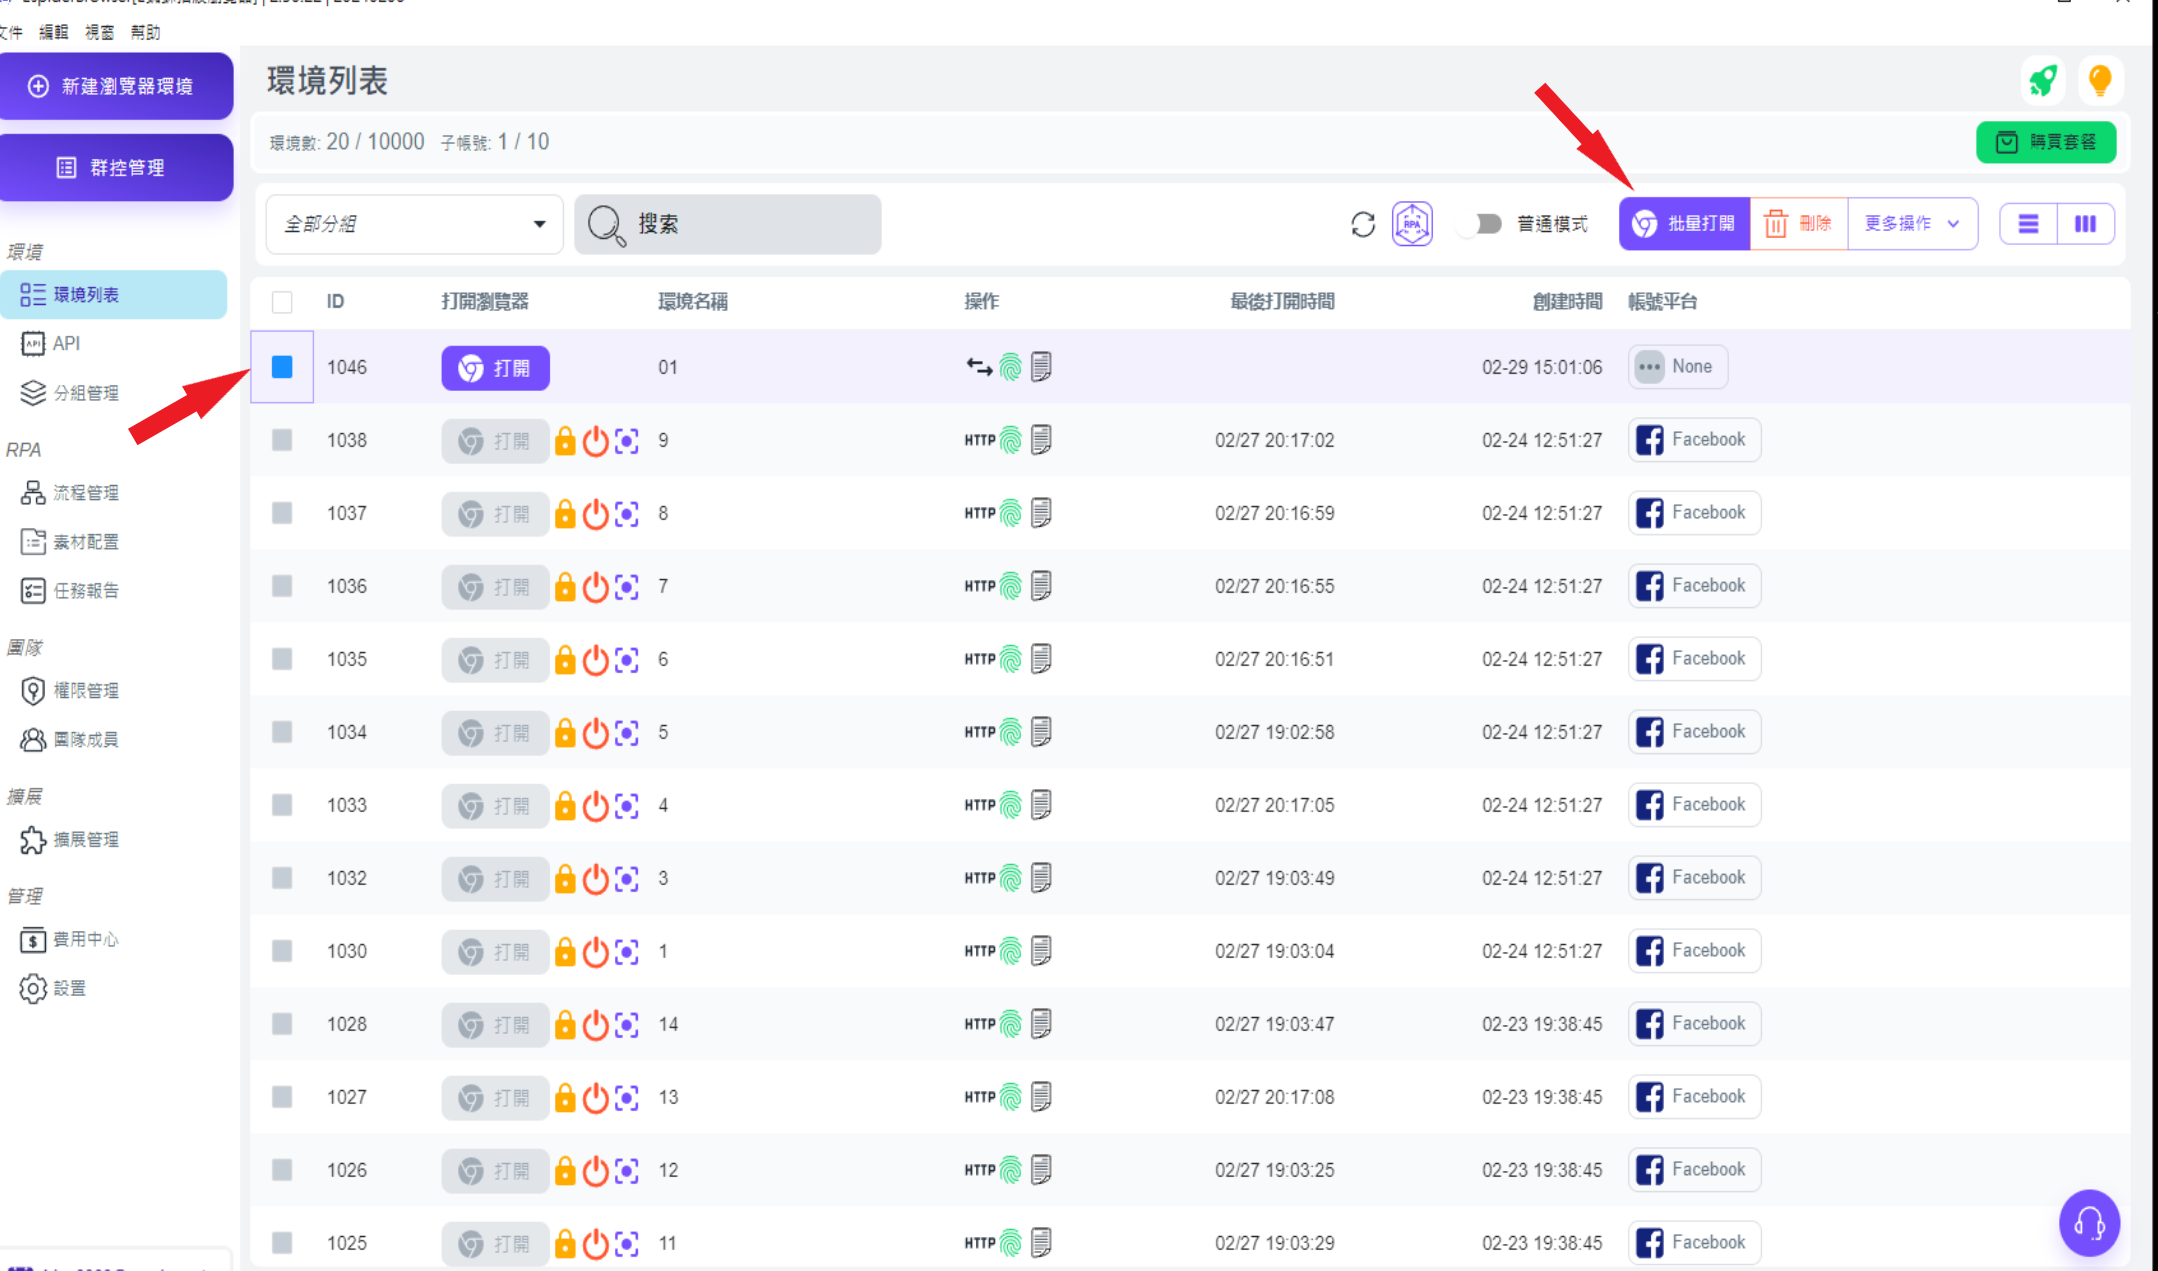This screenshot has width=2158, height=1271.
Task: Click the 搜索 search input field
Action: tap(728, 224)
